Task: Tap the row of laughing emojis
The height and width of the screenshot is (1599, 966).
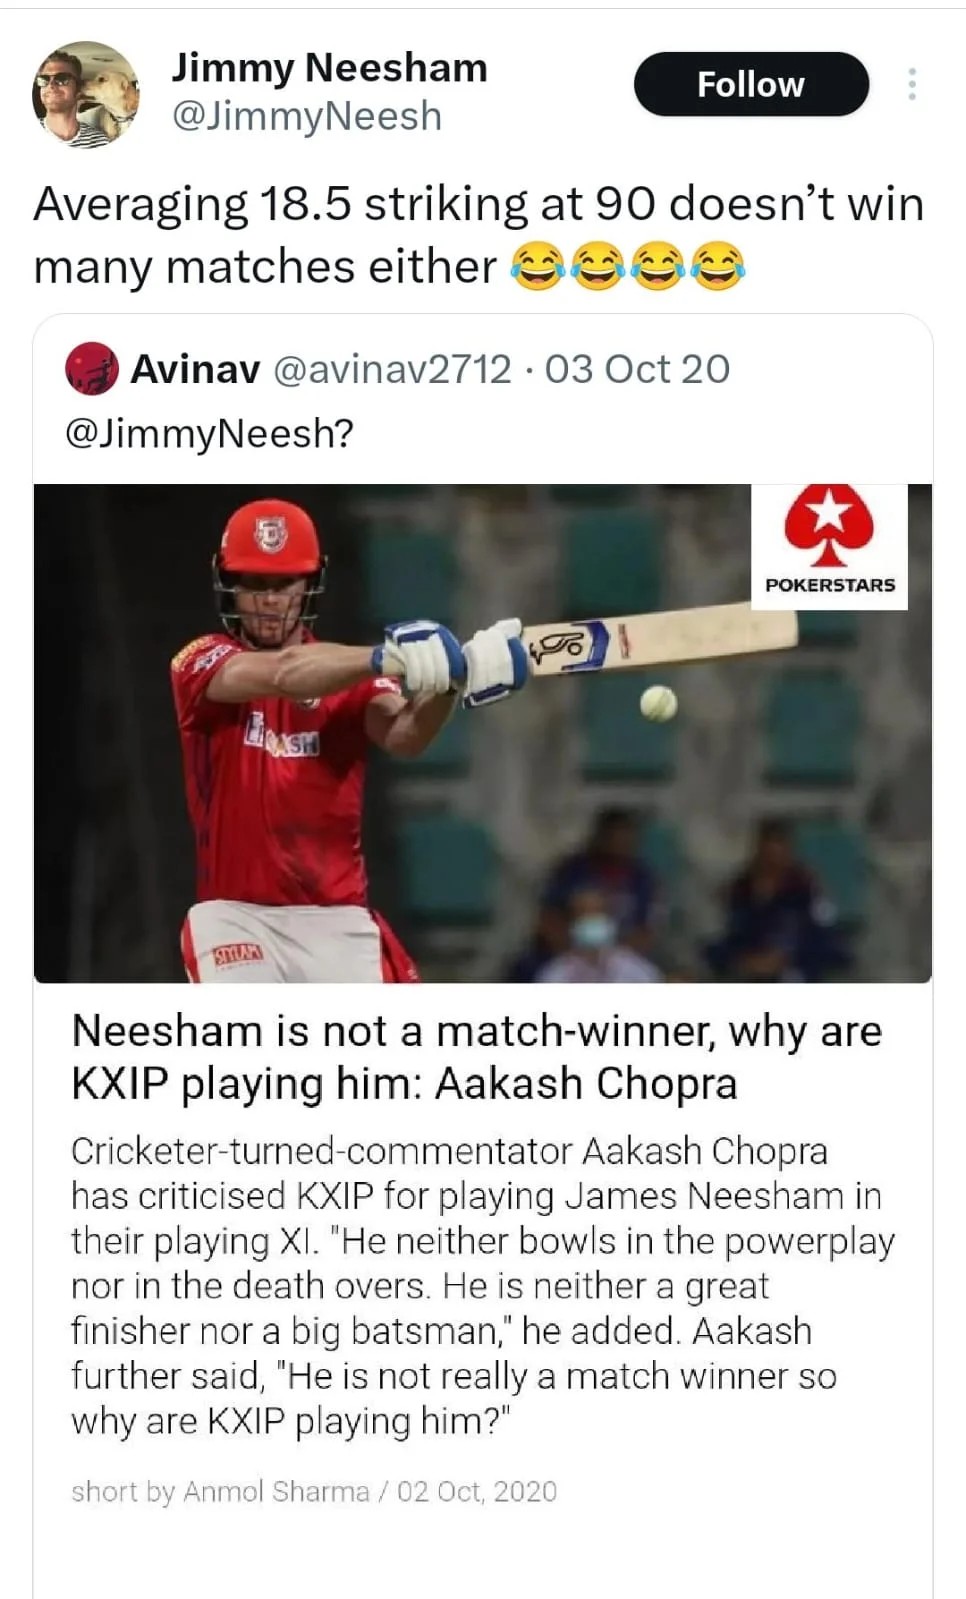Action: pyautogui.click(x=628, y=268)
